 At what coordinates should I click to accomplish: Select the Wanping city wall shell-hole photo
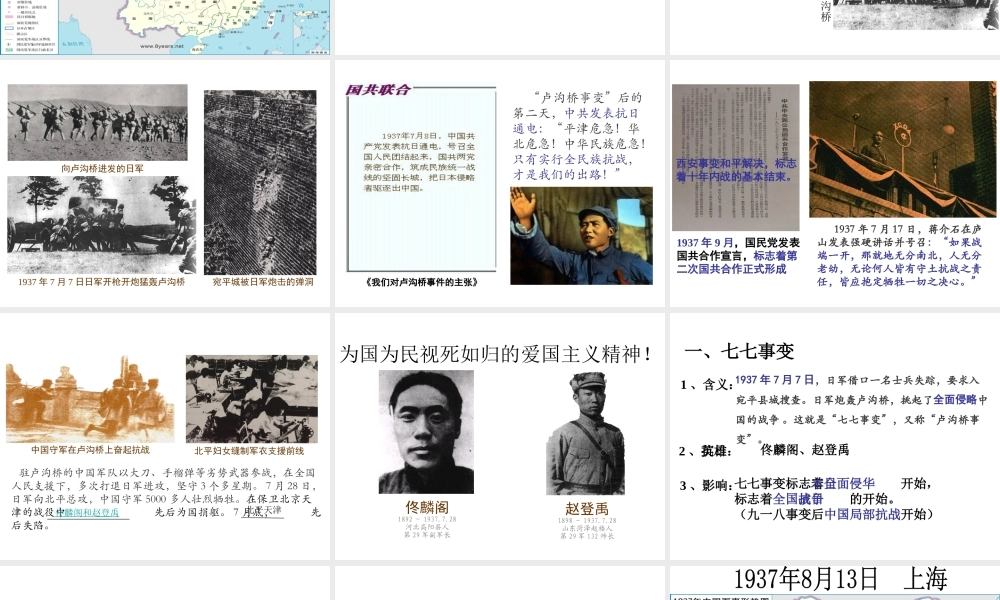260,182
